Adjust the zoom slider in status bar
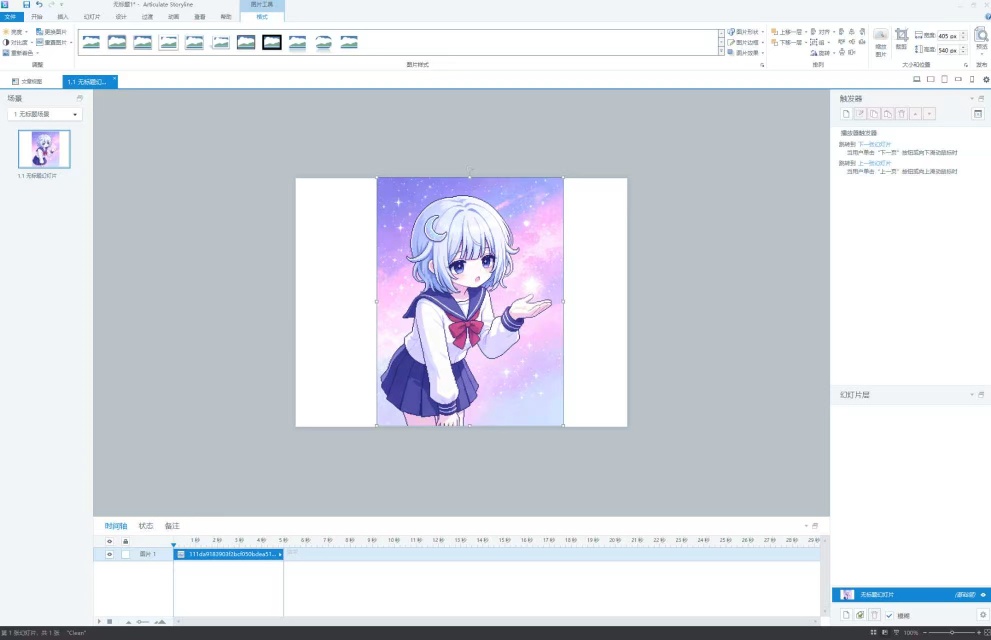Viewport: 991px width, 640px height. 952,632
